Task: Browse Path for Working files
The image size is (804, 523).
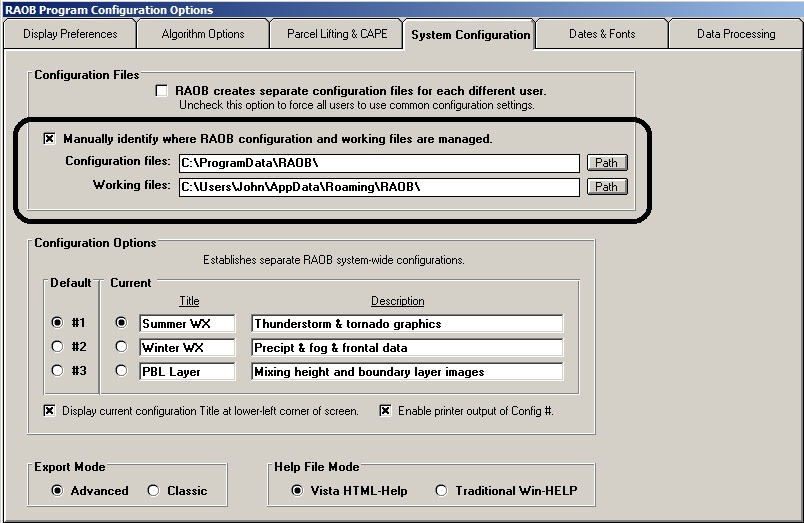Action: (607, 187)
